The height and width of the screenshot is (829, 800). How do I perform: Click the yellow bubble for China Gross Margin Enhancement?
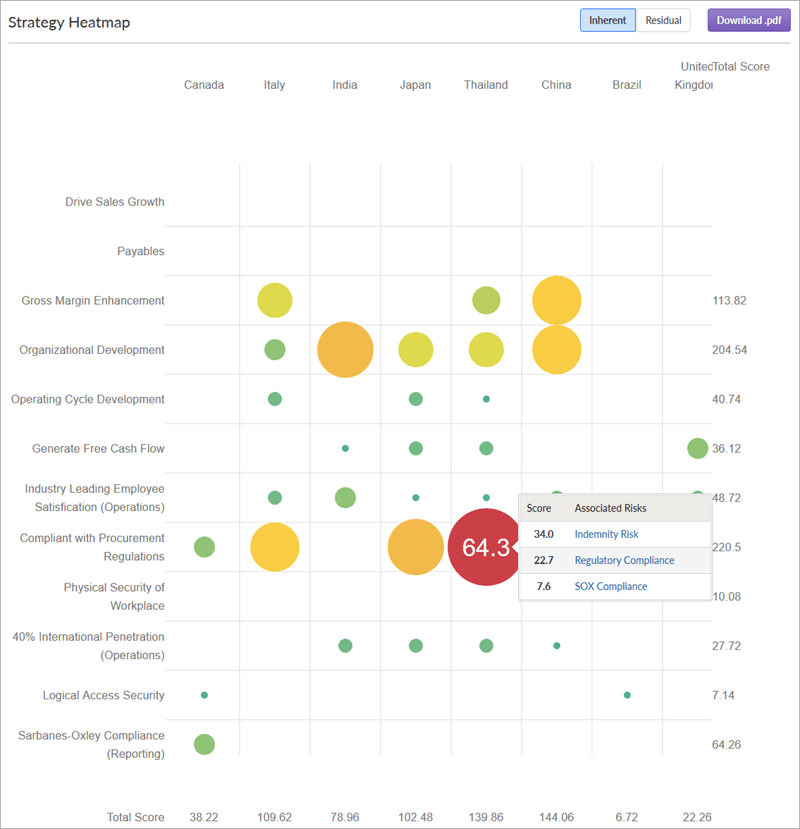(x=557, y=298)
